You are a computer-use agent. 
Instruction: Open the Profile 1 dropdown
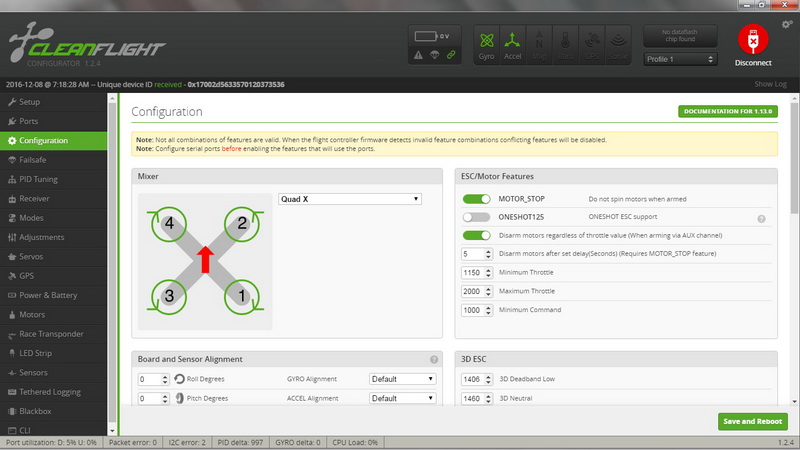point(680,59)
